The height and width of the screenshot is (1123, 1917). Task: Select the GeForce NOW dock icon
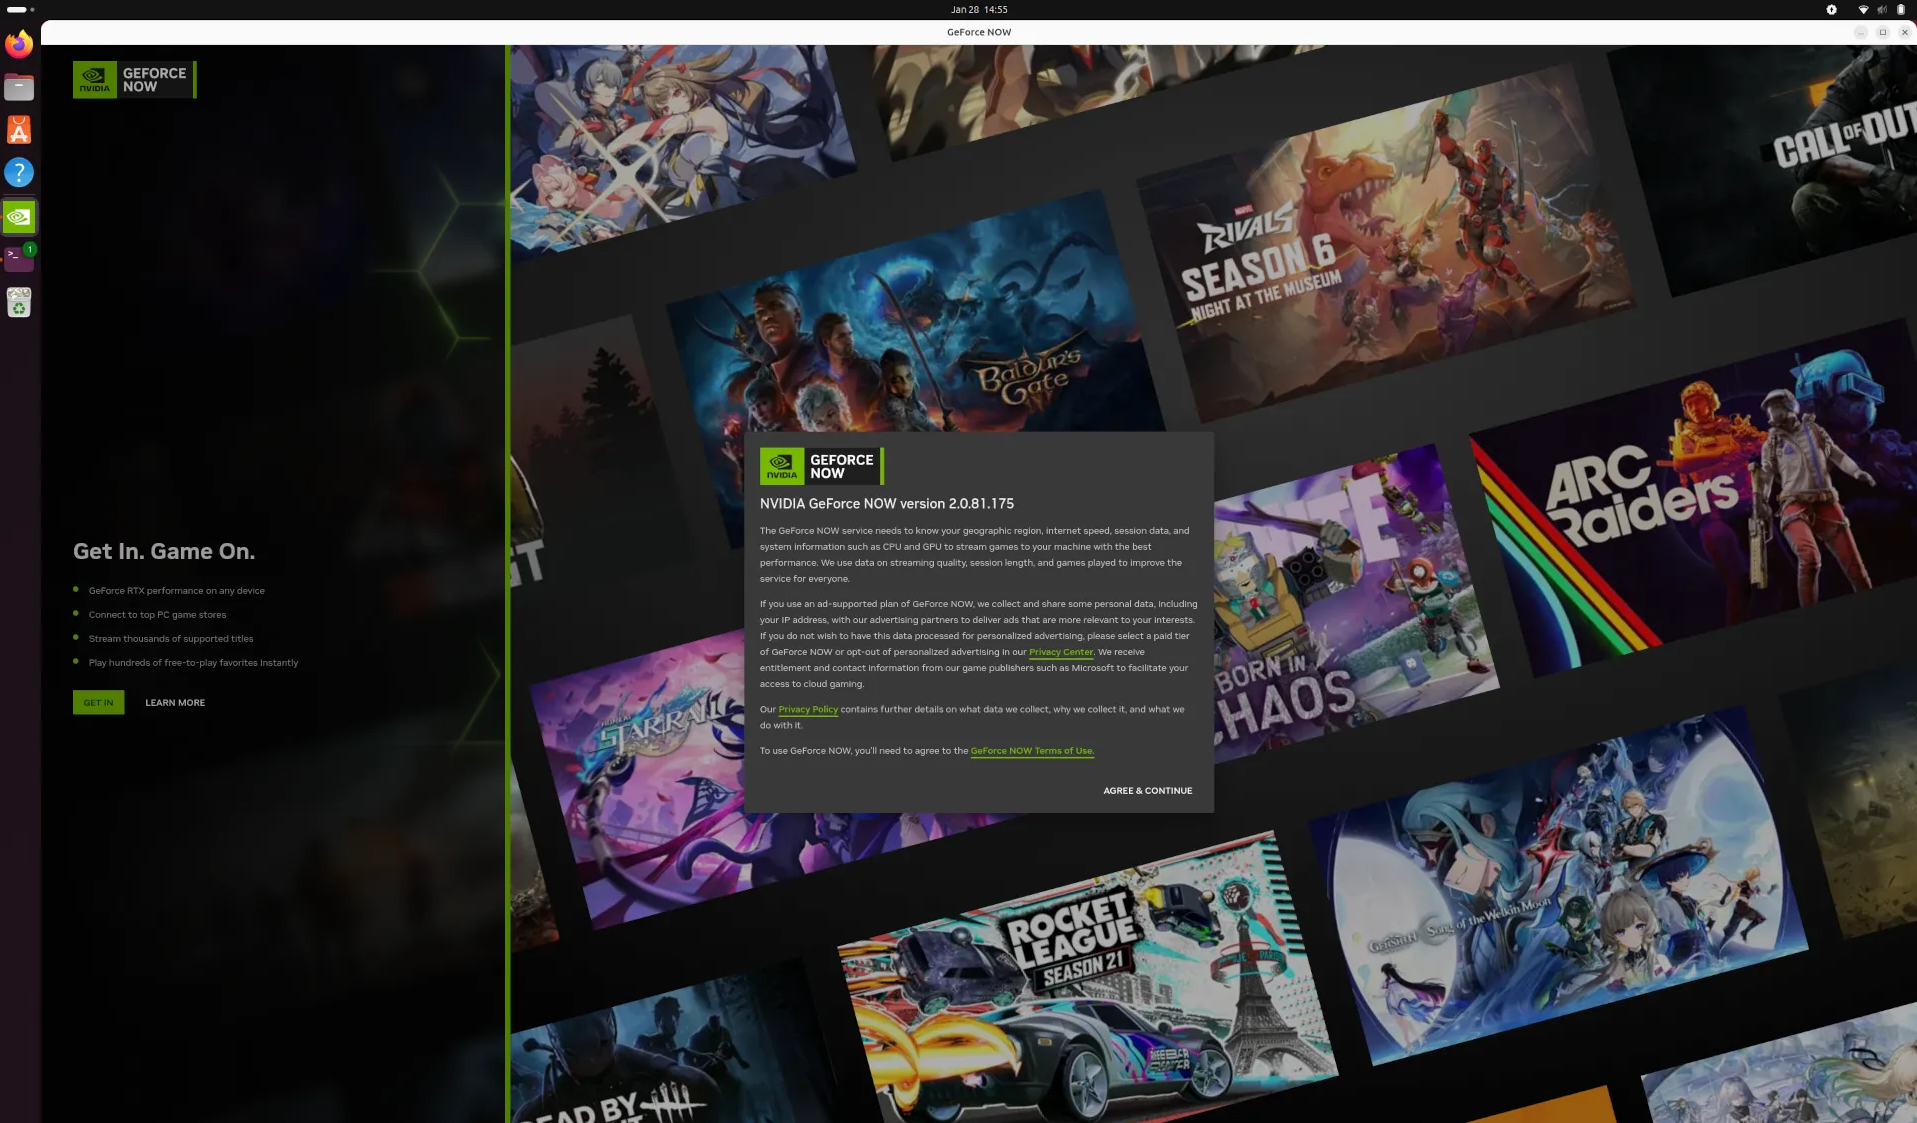[x=19, y=217]
